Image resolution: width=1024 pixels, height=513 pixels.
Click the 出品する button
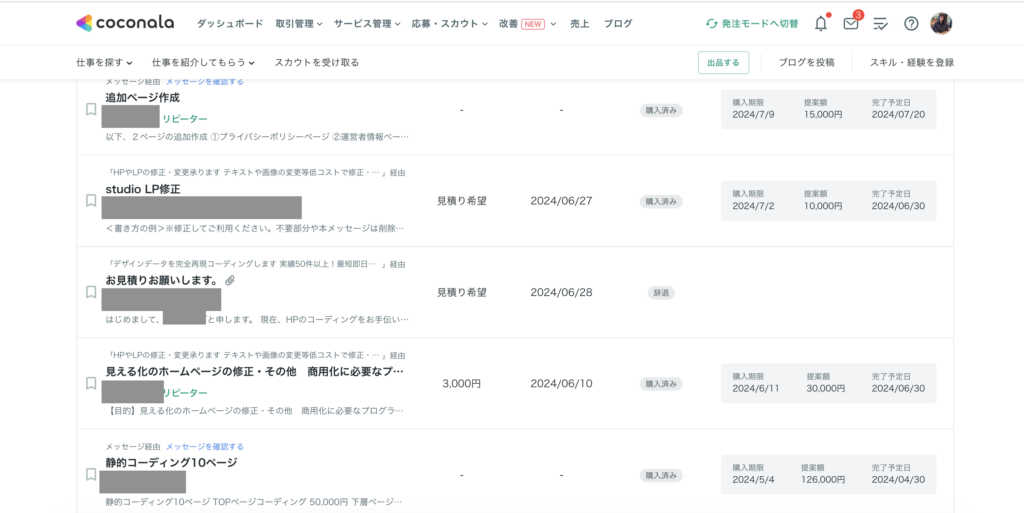[723, 62]
